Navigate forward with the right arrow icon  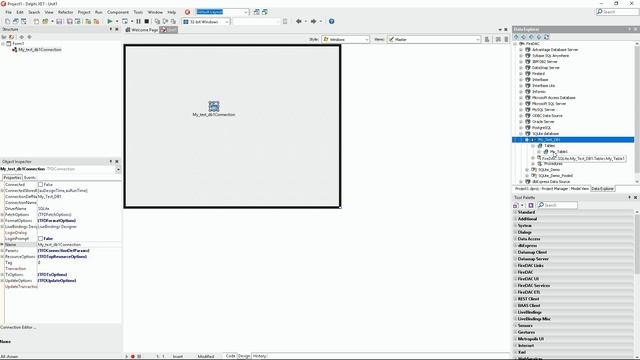click(x=313, y=21)
